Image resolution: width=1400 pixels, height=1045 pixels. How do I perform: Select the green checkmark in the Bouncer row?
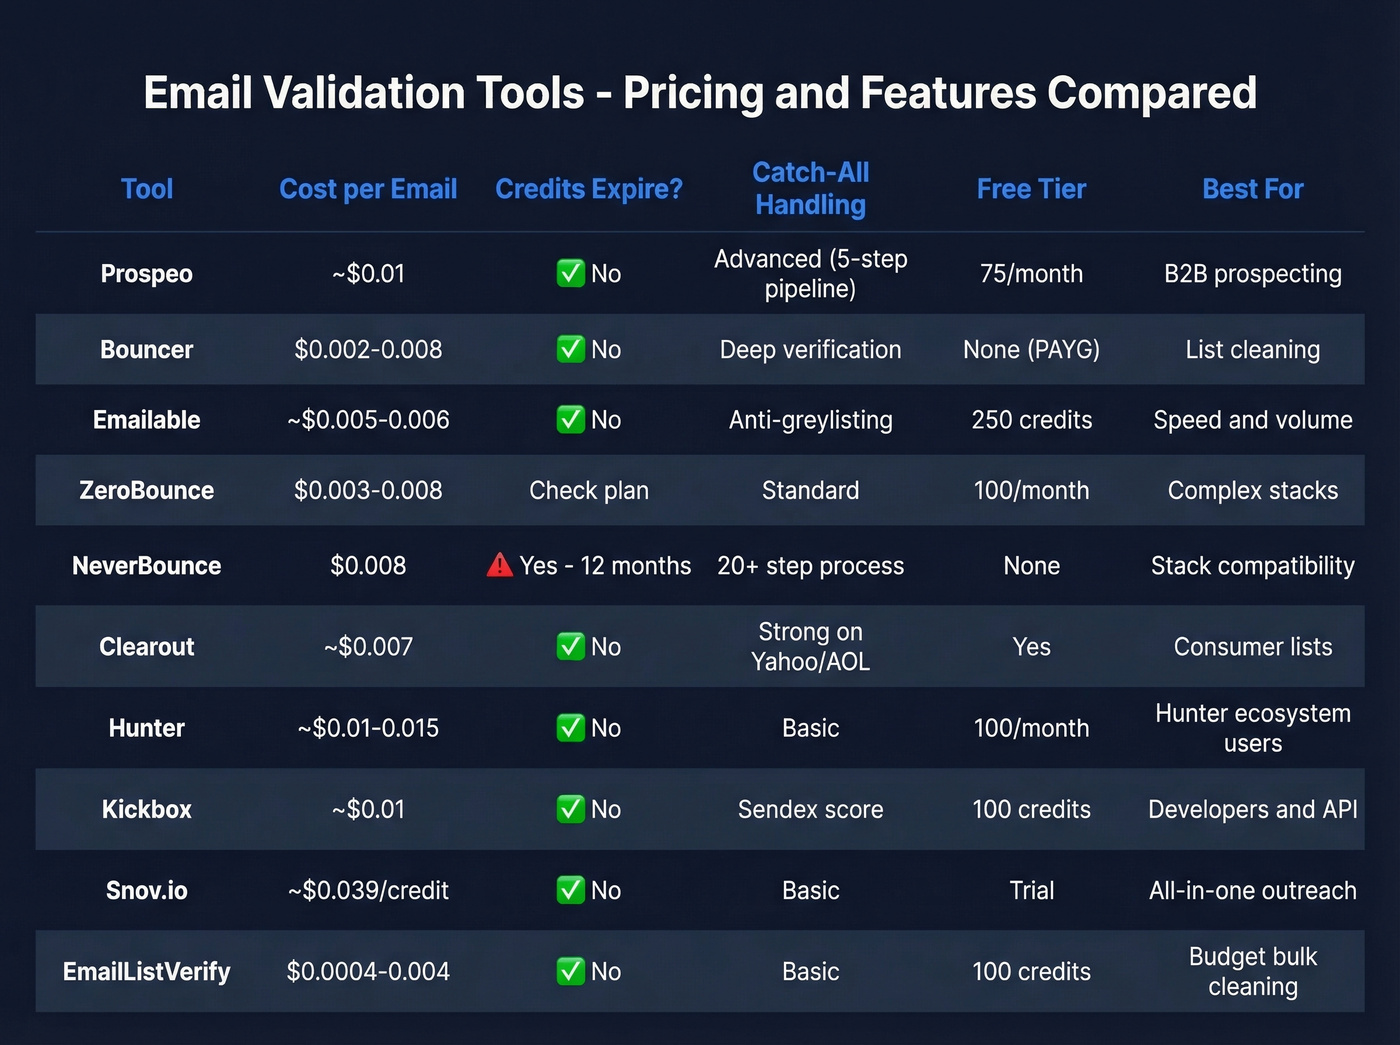tap(570, 349)
